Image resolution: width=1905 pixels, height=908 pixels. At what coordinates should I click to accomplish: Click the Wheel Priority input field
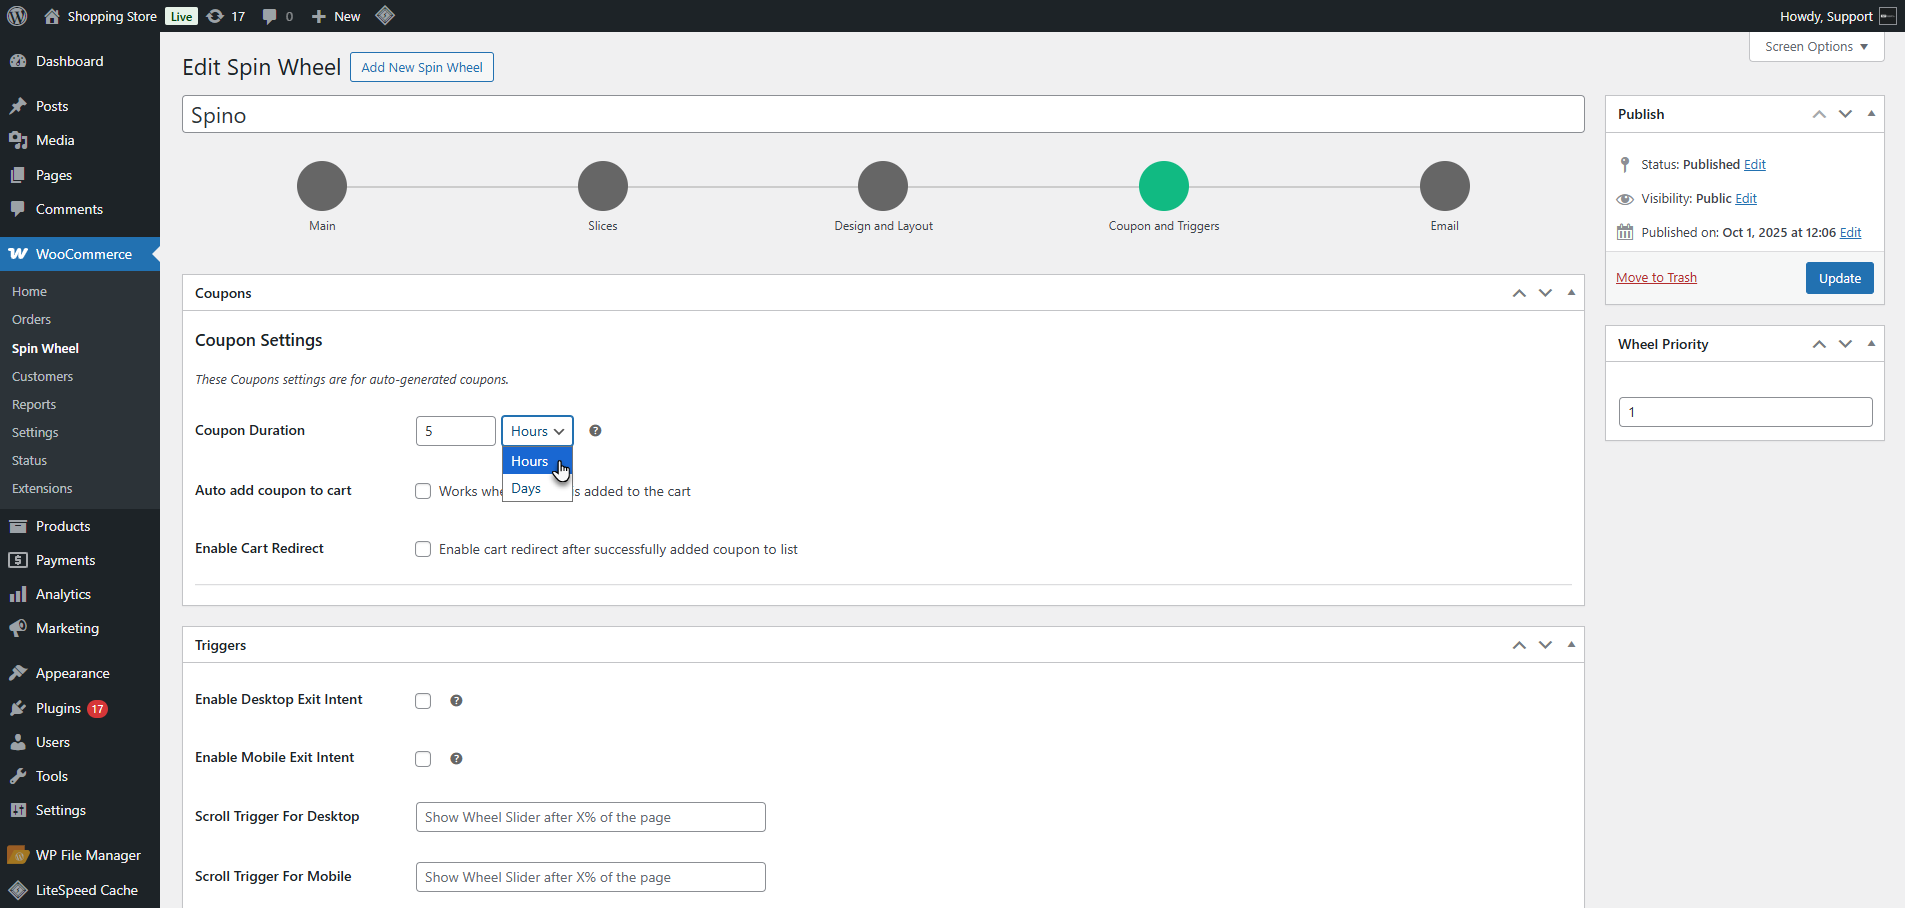[x=1745, y=412]
